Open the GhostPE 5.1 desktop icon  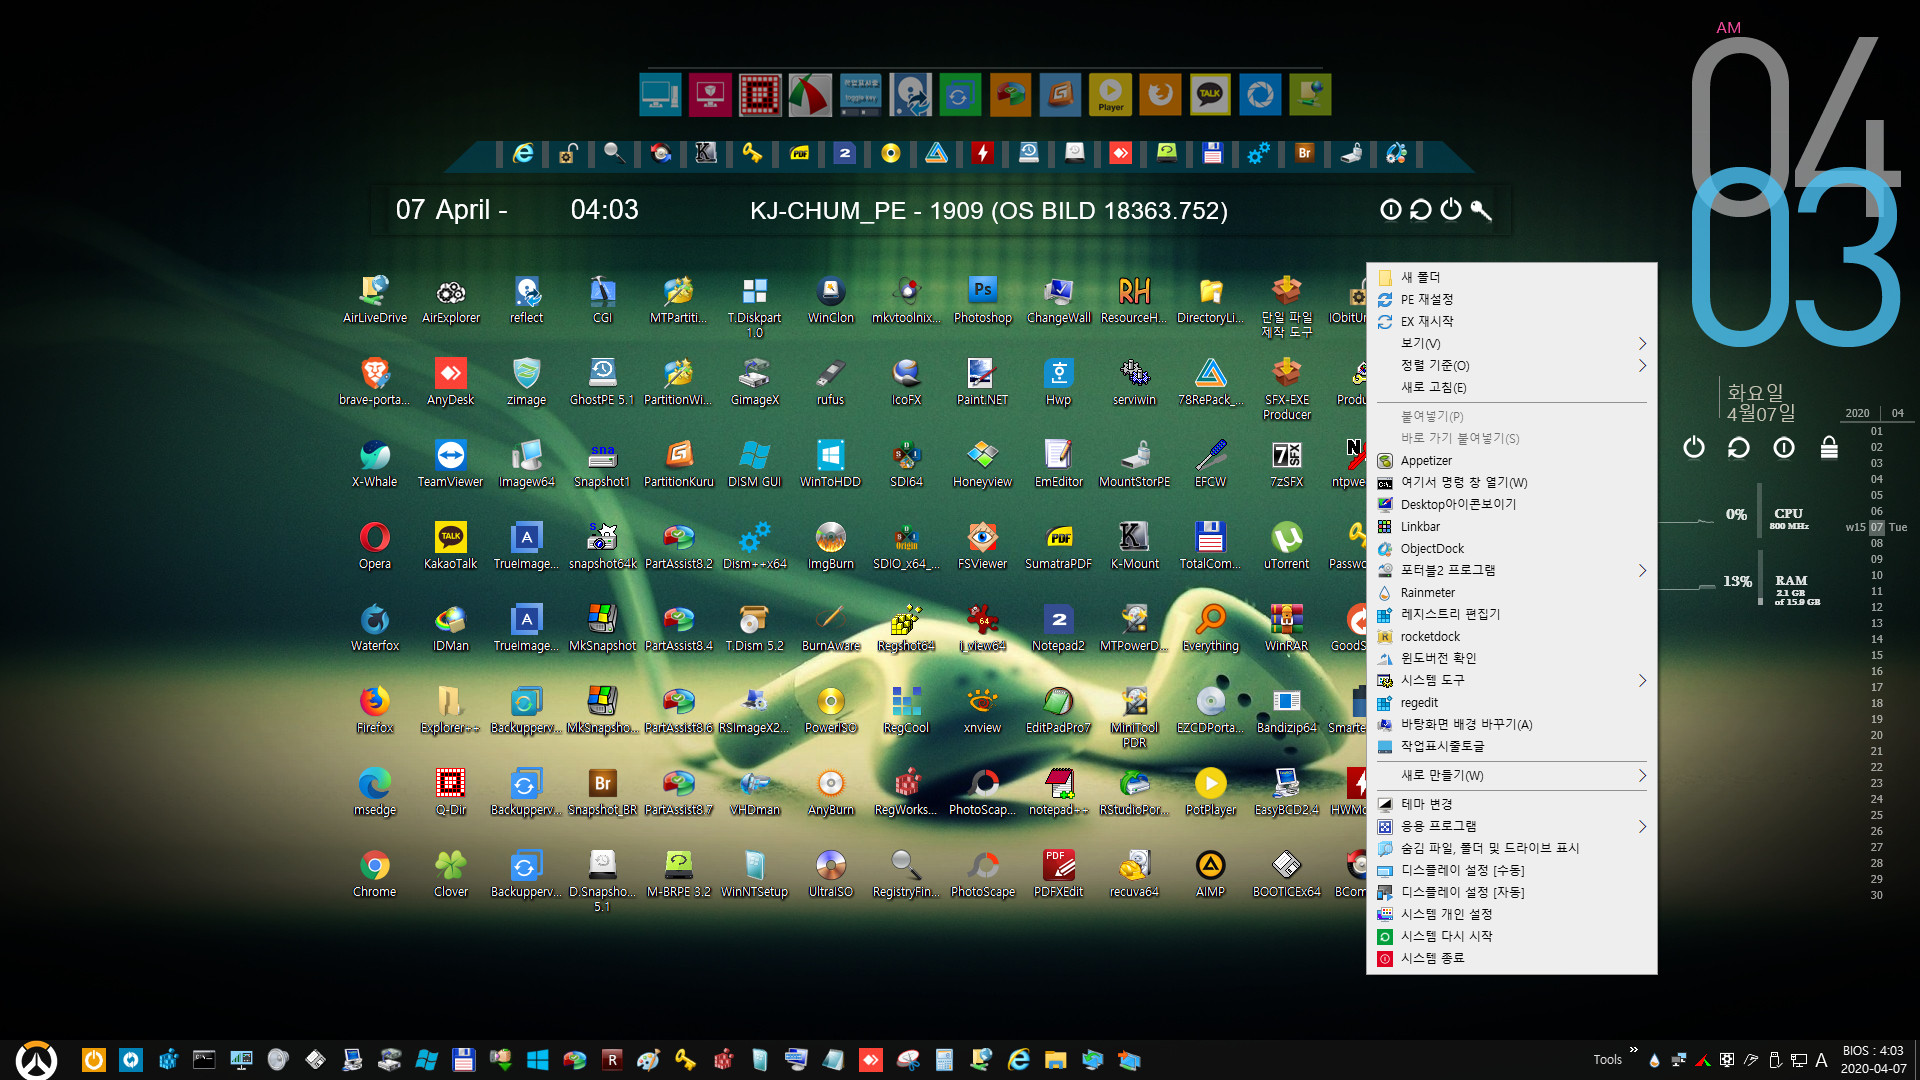(x=602, y=381)
